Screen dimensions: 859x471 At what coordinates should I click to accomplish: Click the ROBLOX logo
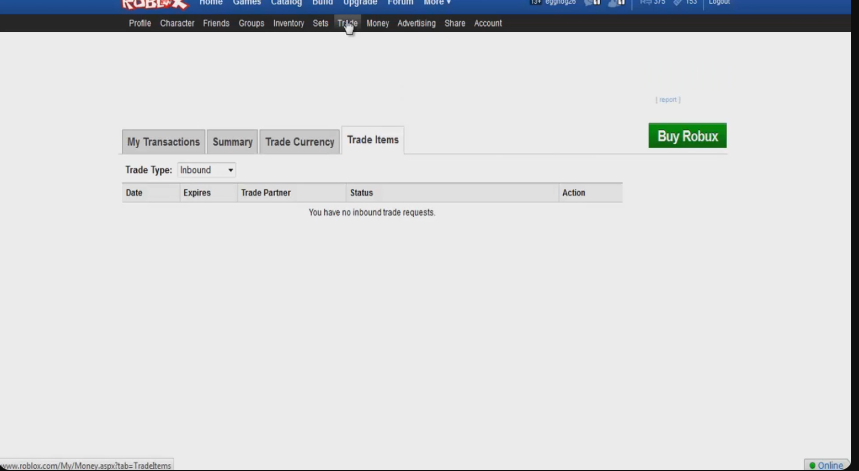[x=154, y=4]
